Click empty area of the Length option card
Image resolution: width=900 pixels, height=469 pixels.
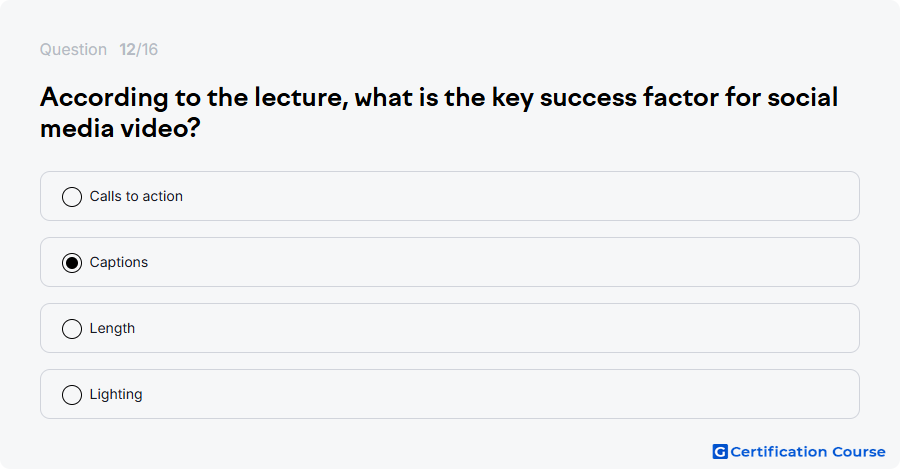[517, 328]
